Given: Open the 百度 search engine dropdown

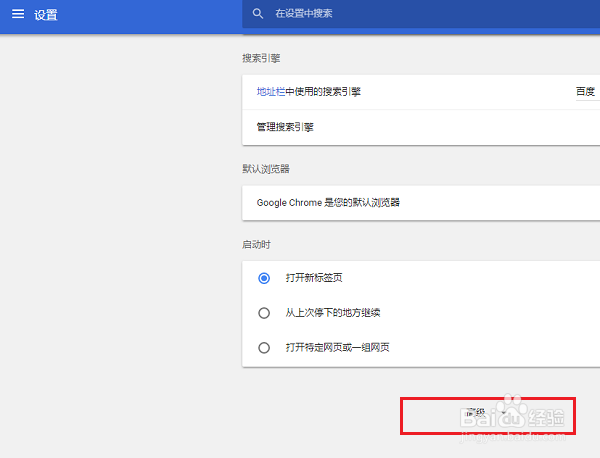Looking at the screenshot, I should (x=587, y=92).
